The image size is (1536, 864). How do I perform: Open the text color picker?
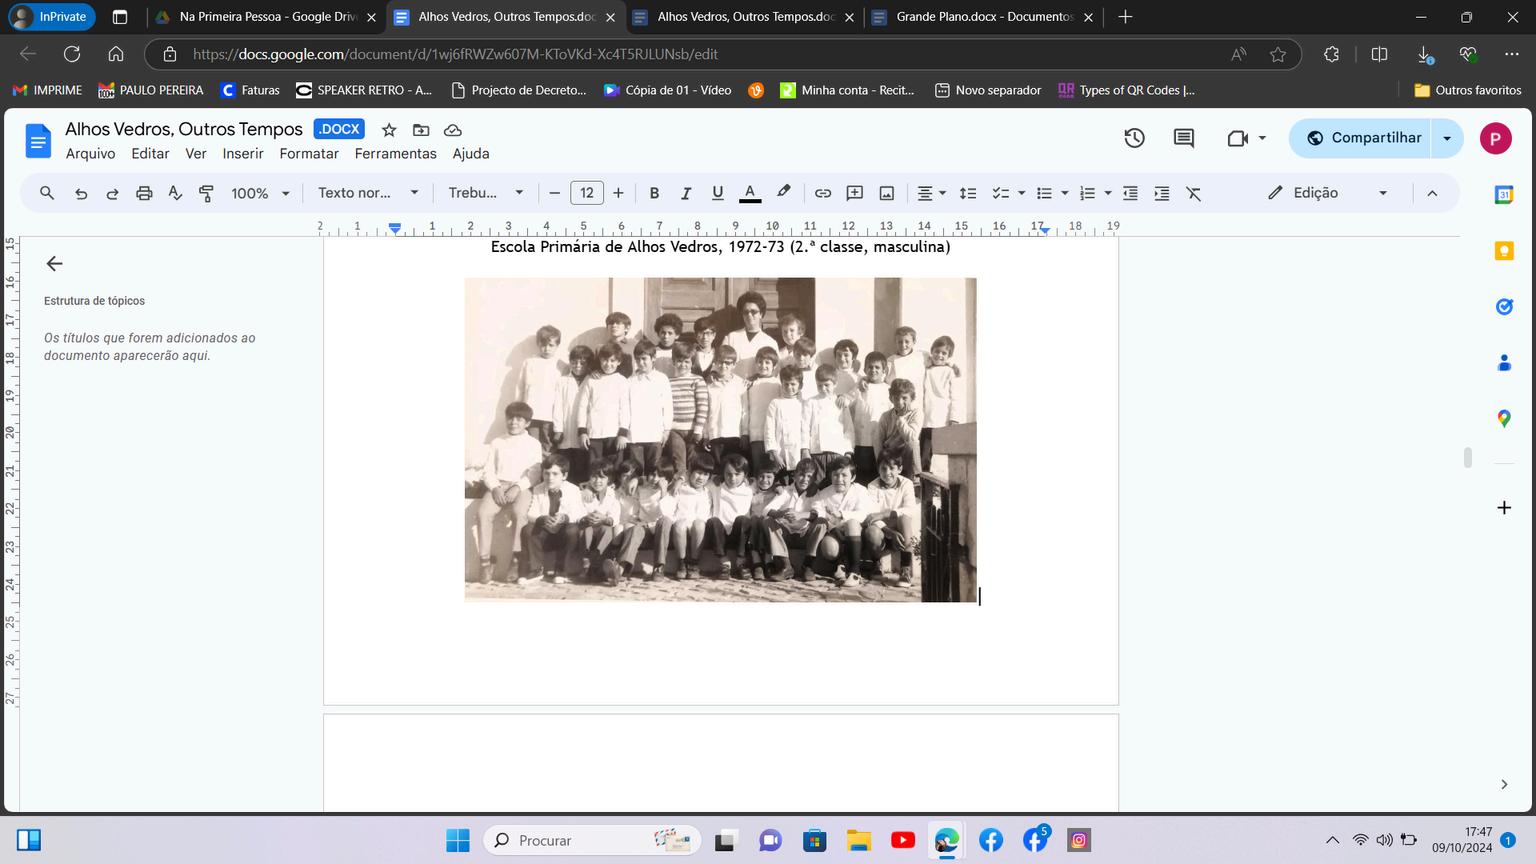tap(750, 193)
